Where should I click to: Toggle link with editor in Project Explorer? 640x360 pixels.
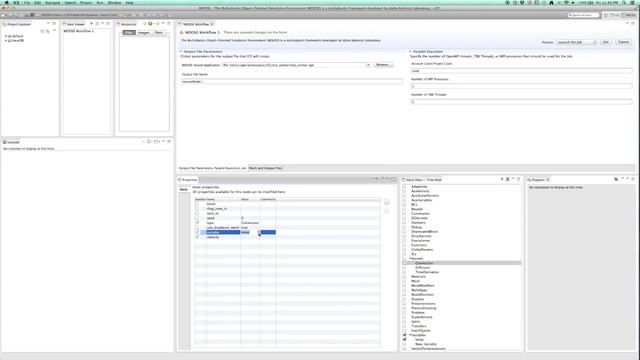48,31
